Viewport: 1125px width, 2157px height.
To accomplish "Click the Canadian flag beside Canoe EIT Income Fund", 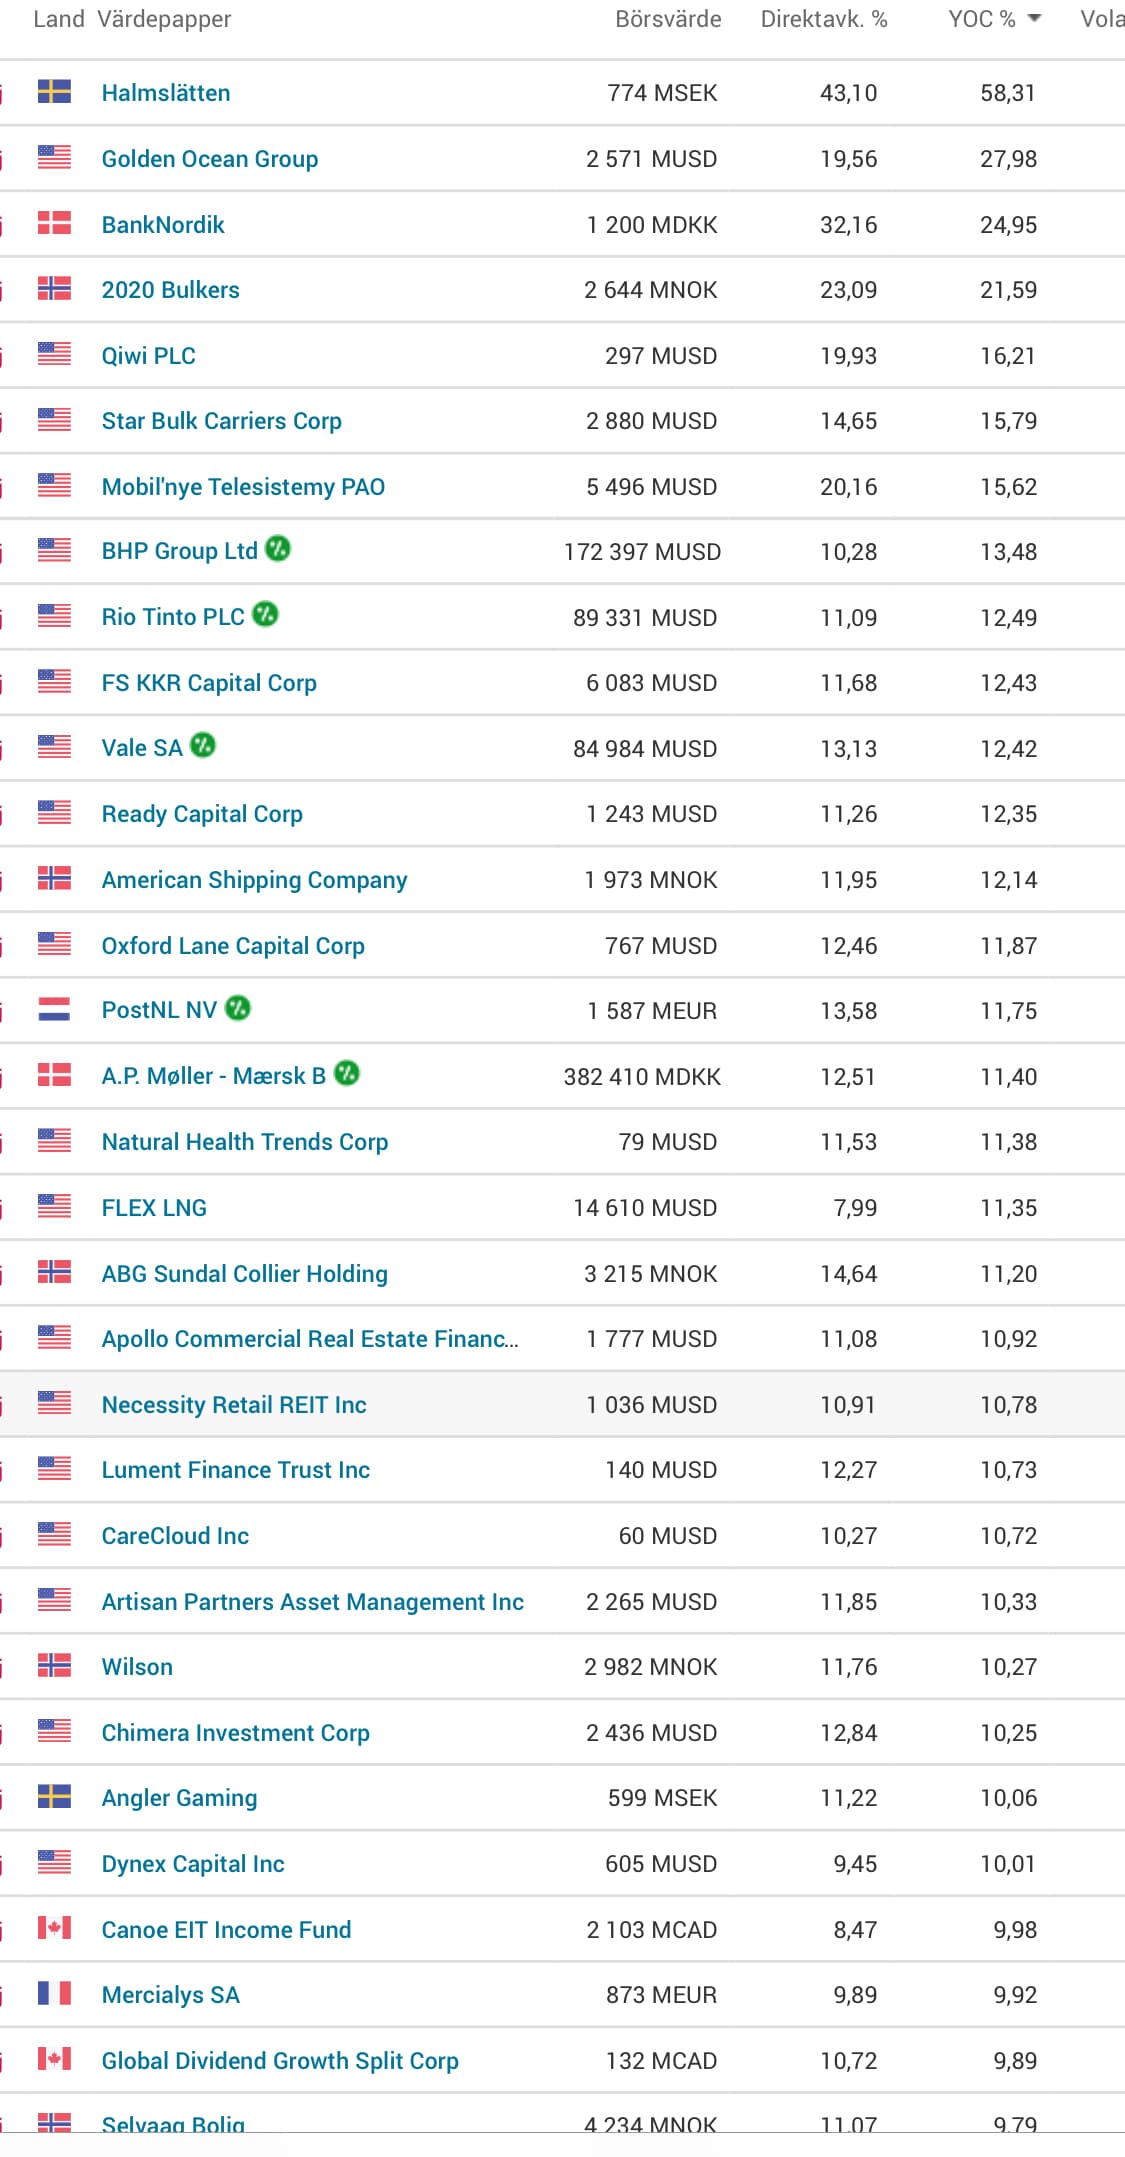I will 54,1928.
